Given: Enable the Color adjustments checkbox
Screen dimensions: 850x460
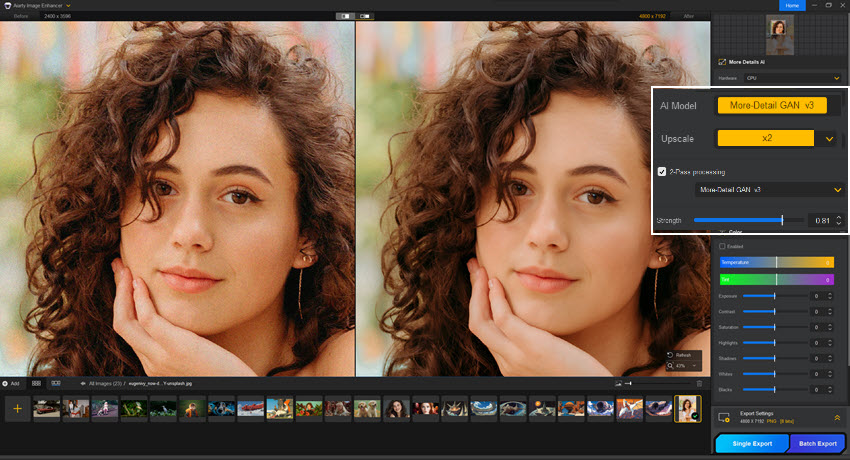Looking at the screenshot, I should point(723,246).
